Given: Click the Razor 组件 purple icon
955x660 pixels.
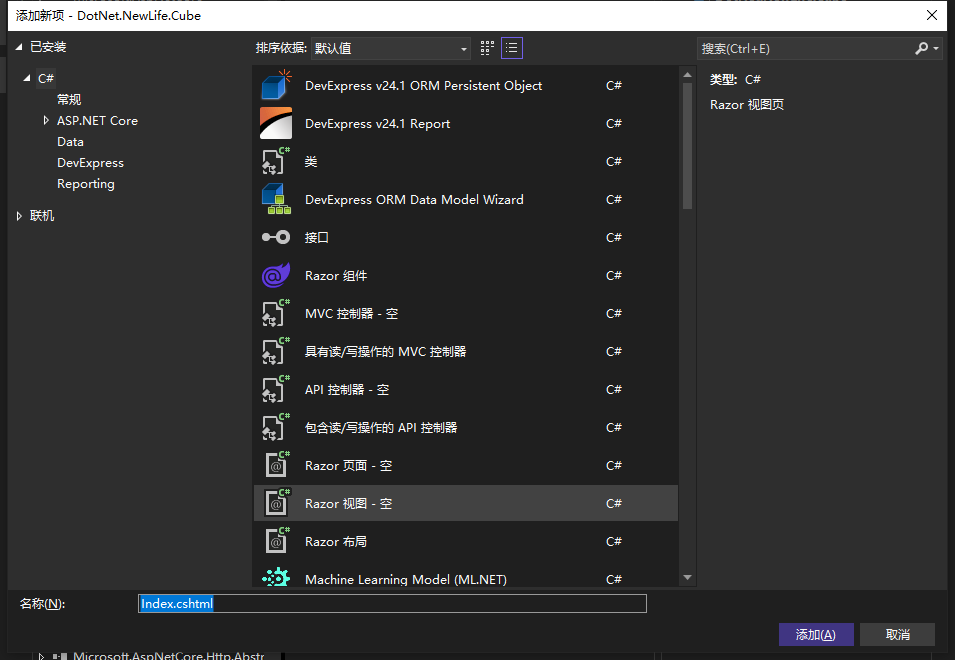Looking at the screenshot, I should (x=276, y=275).
